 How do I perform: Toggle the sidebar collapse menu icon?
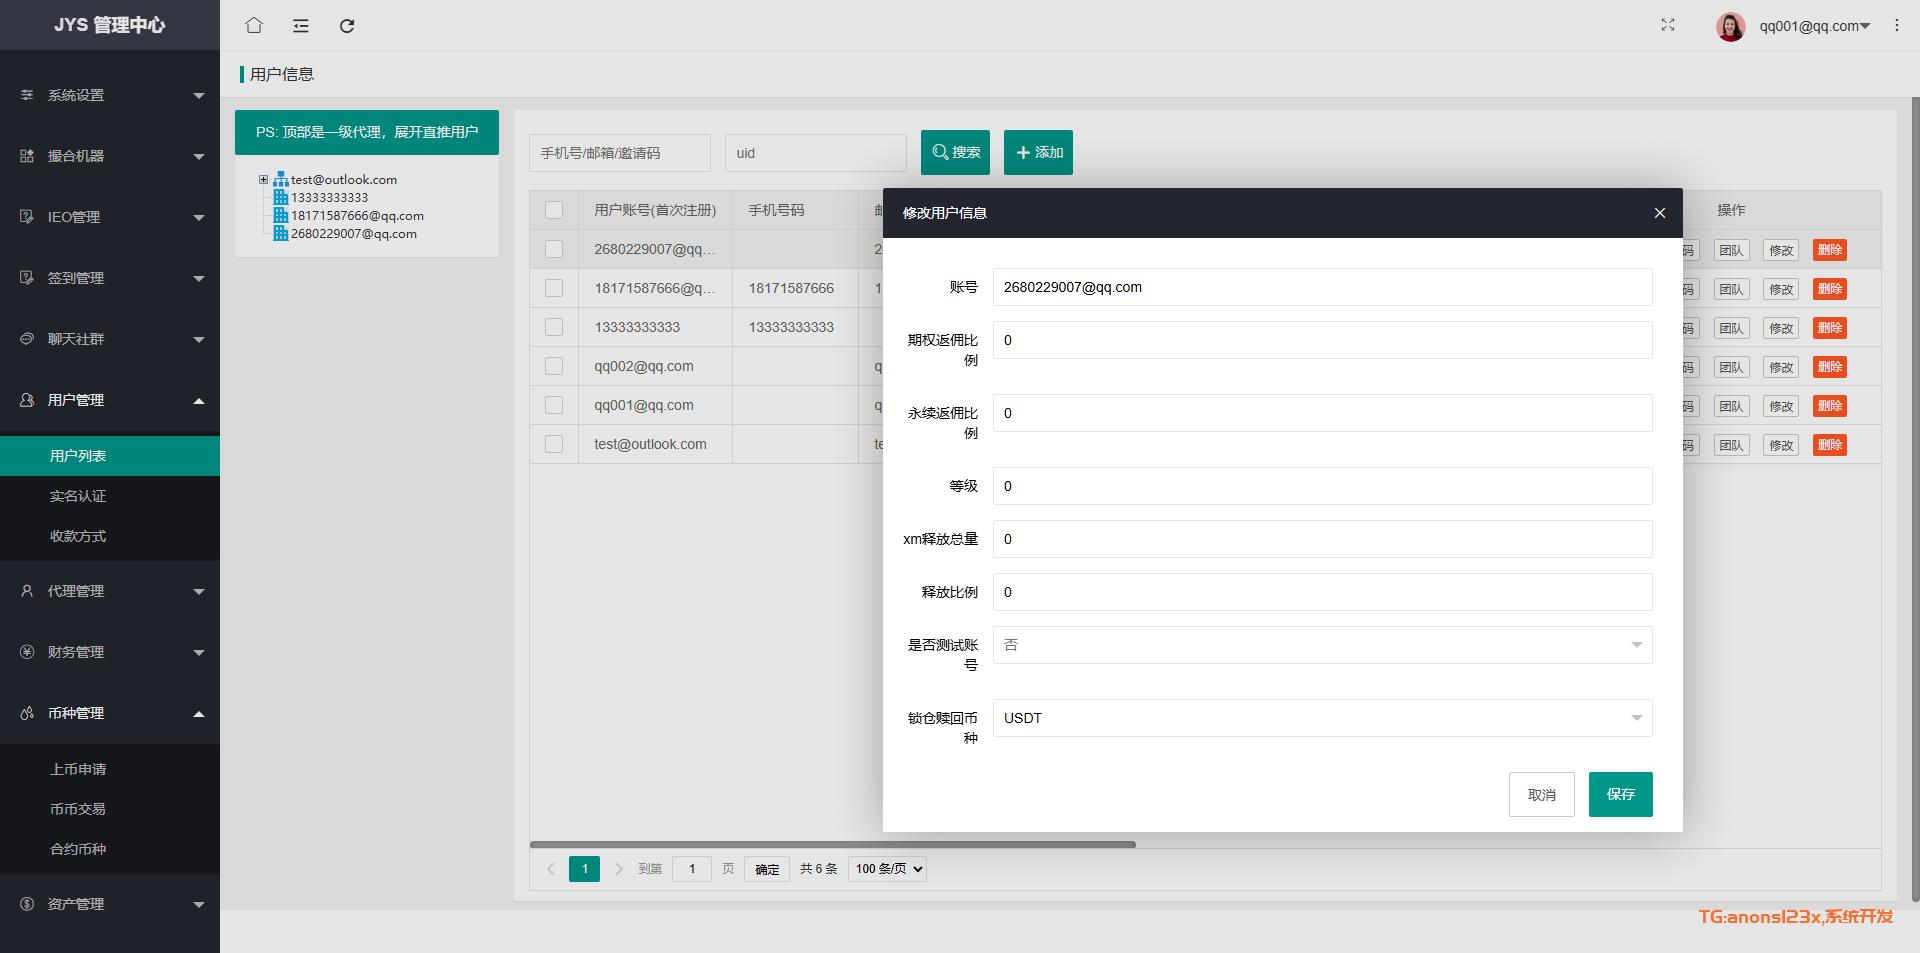coord(301,26)
